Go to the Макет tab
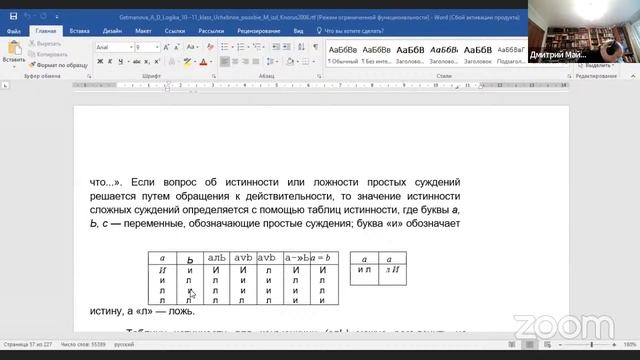Viewport: 640px width, 360px height. (x=143, y=31)
